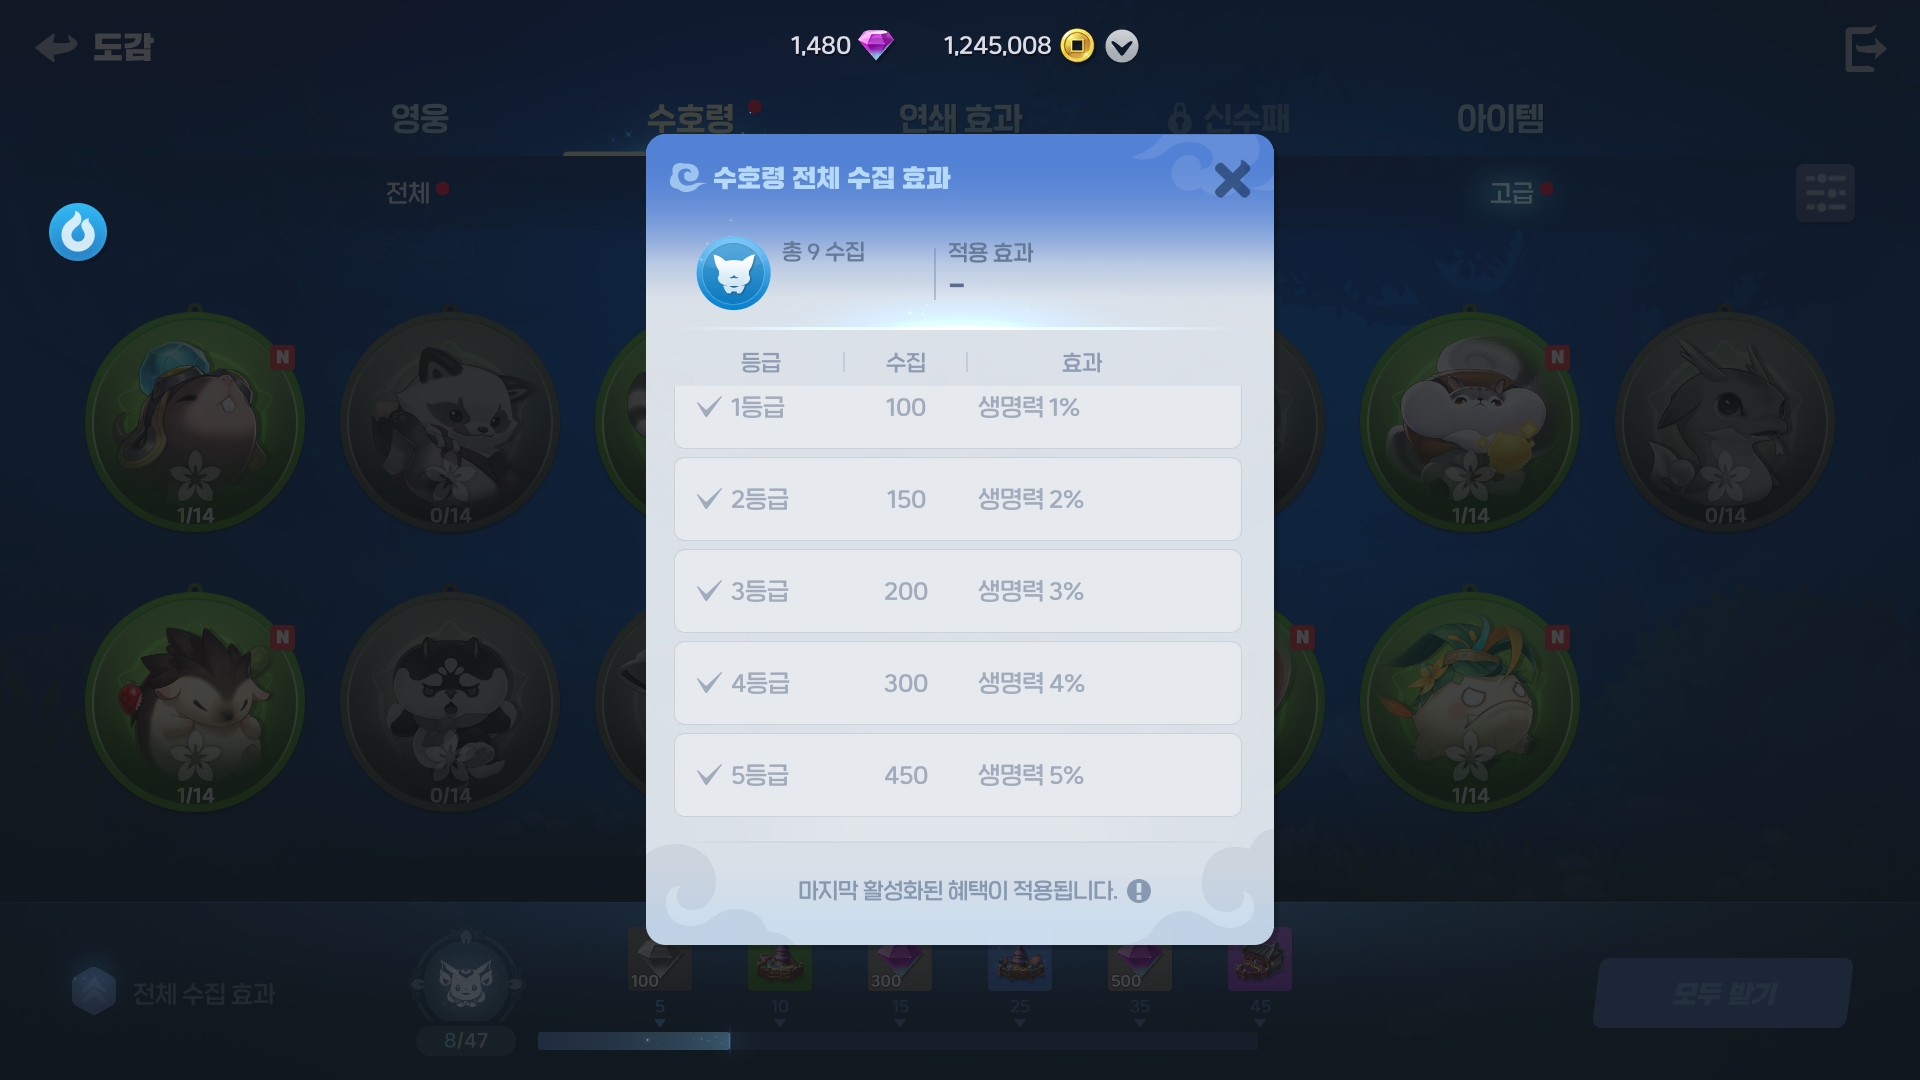Click the 모두 받기 button
The width and height of the screenshot is (1920, 1080).
tap(1723, 993)
